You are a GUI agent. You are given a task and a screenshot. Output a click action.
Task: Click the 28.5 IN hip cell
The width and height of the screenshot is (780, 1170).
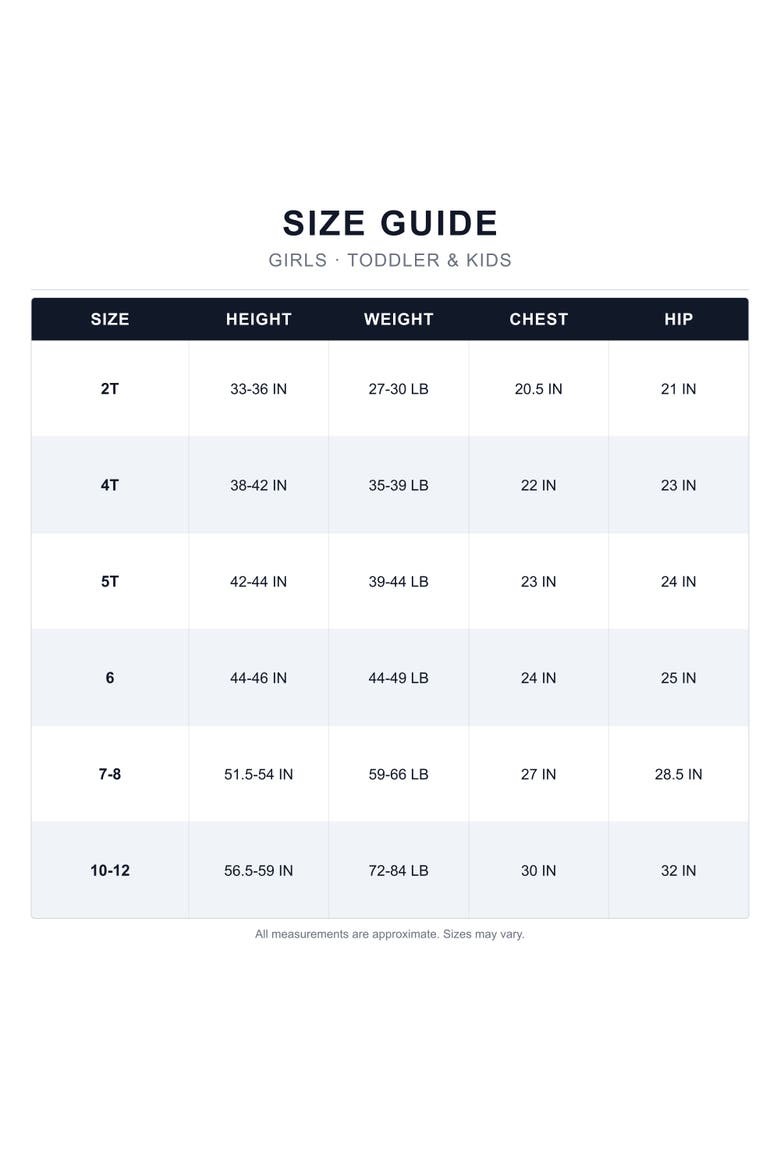click(x=678, y=774)
